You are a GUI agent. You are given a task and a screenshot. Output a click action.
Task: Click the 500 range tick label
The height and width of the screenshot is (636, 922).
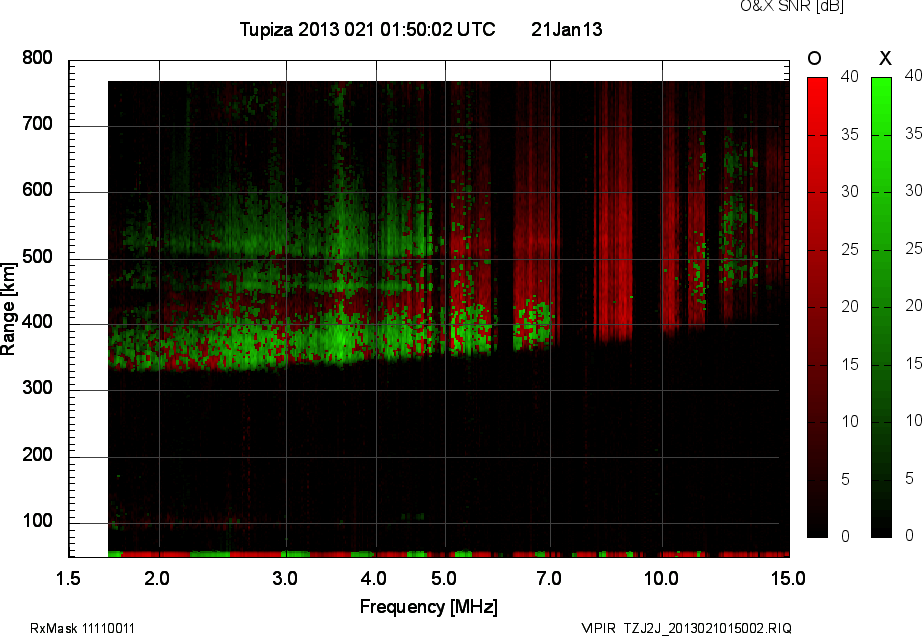(x=37, y=256)
